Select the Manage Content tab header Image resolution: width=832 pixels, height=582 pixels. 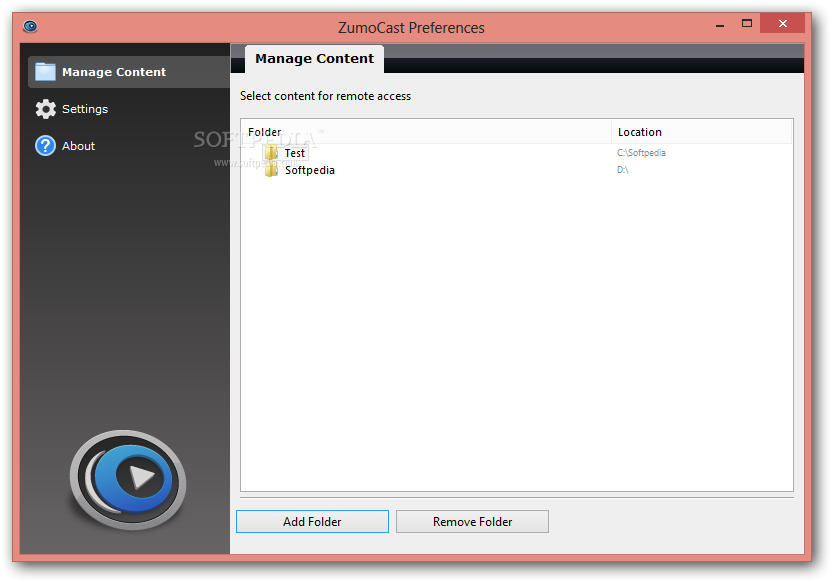coord(314,59)
